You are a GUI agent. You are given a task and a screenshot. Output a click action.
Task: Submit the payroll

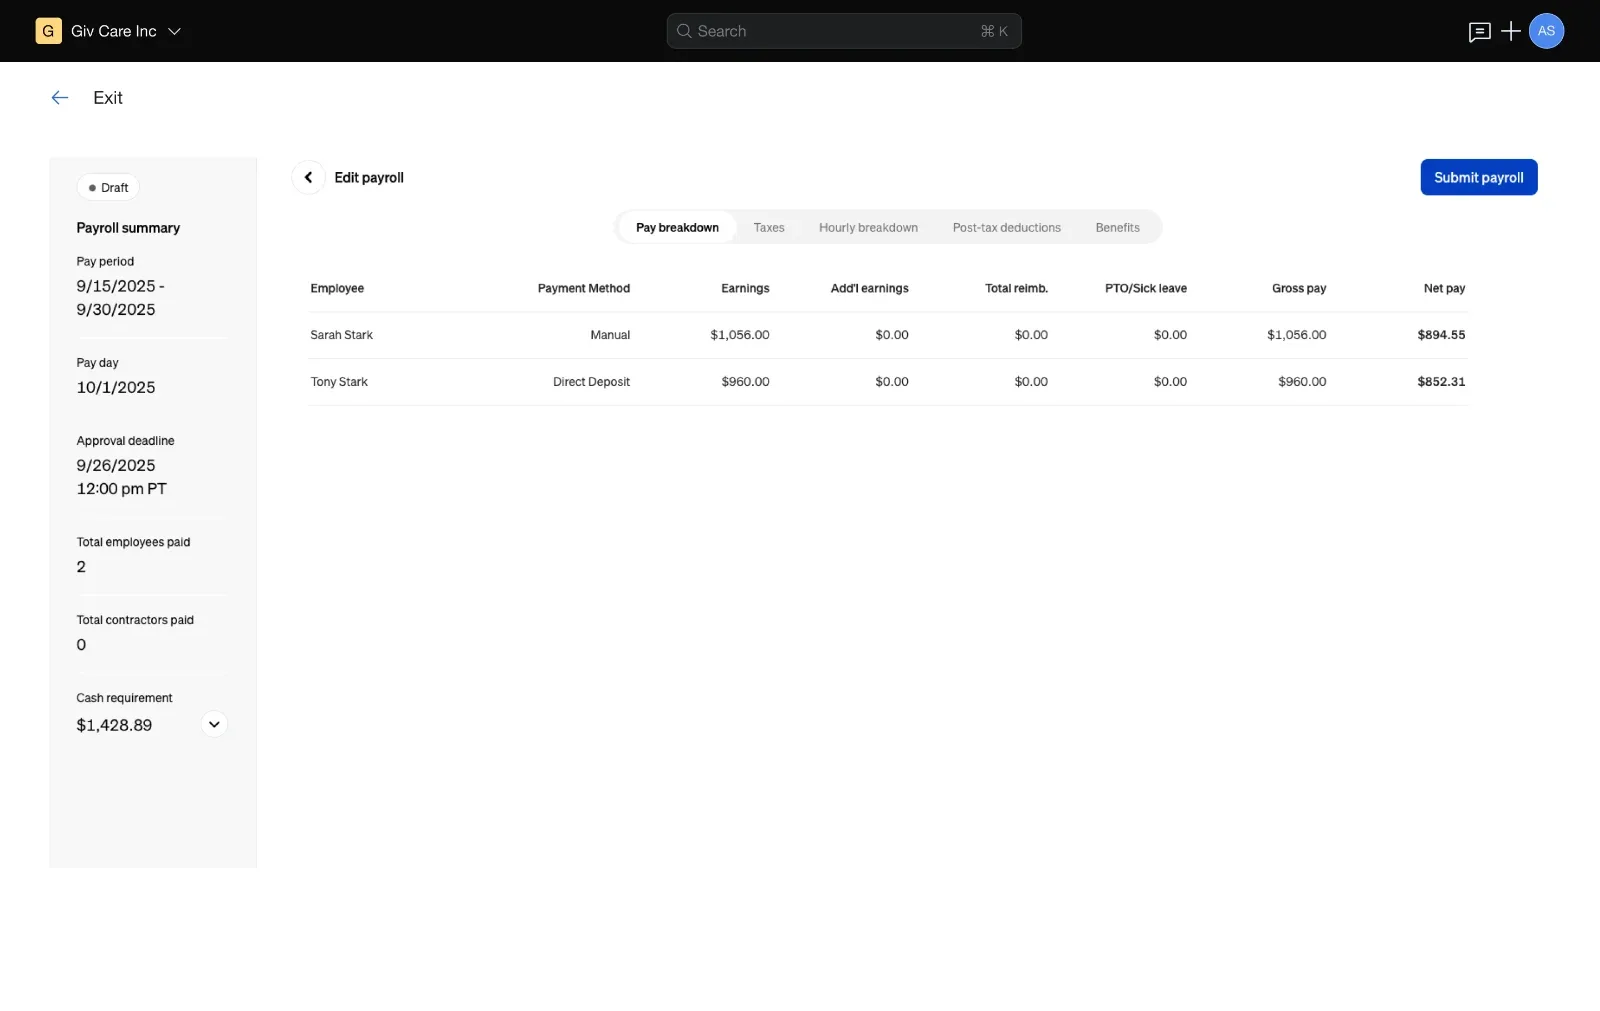click(x=1478, y=177)
